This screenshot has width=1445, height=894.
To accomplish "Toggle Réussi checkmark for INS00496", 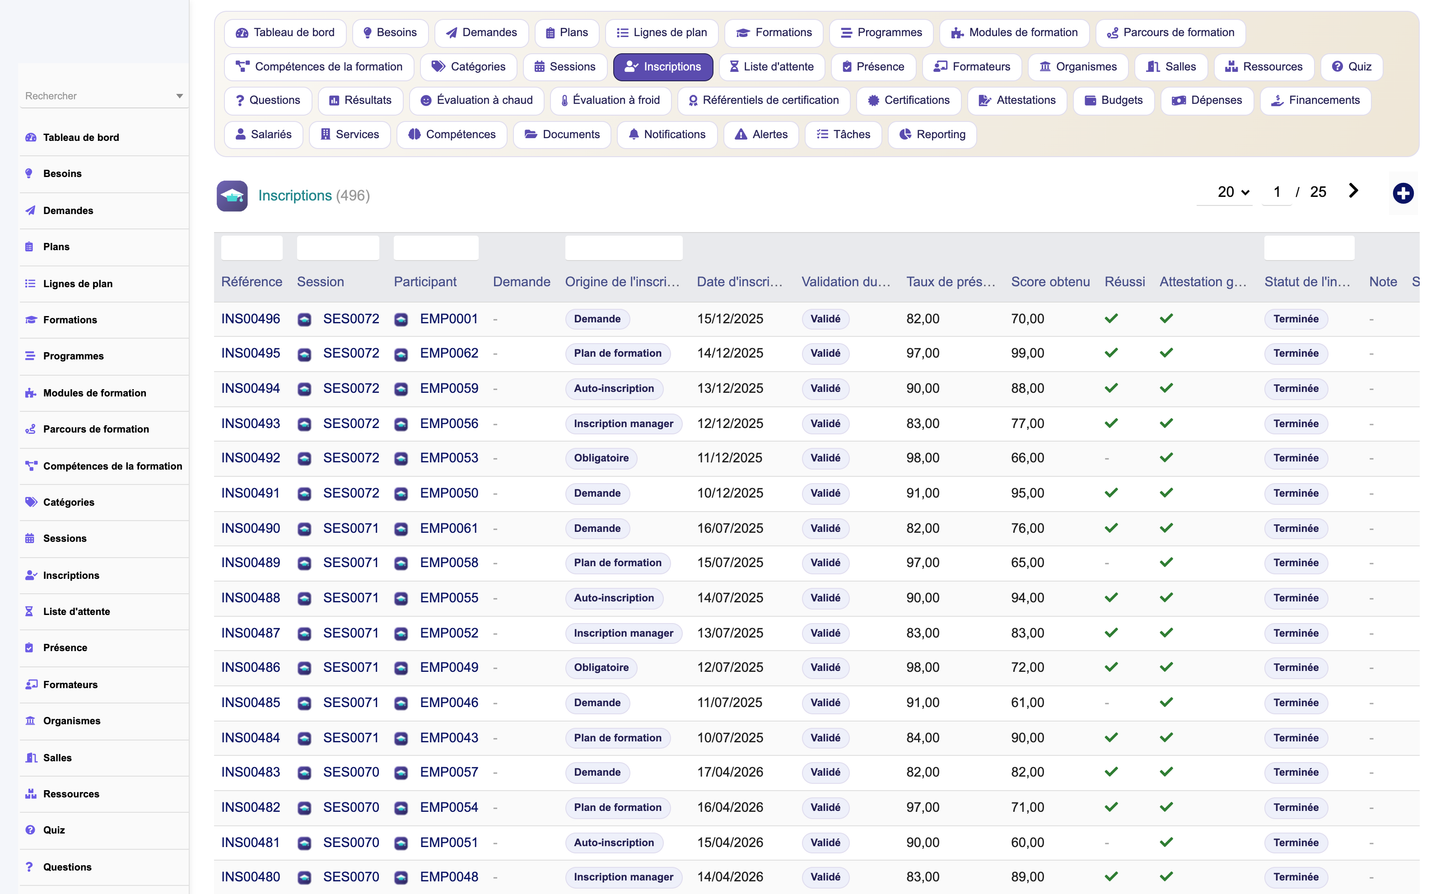I will pos(1111,319).
